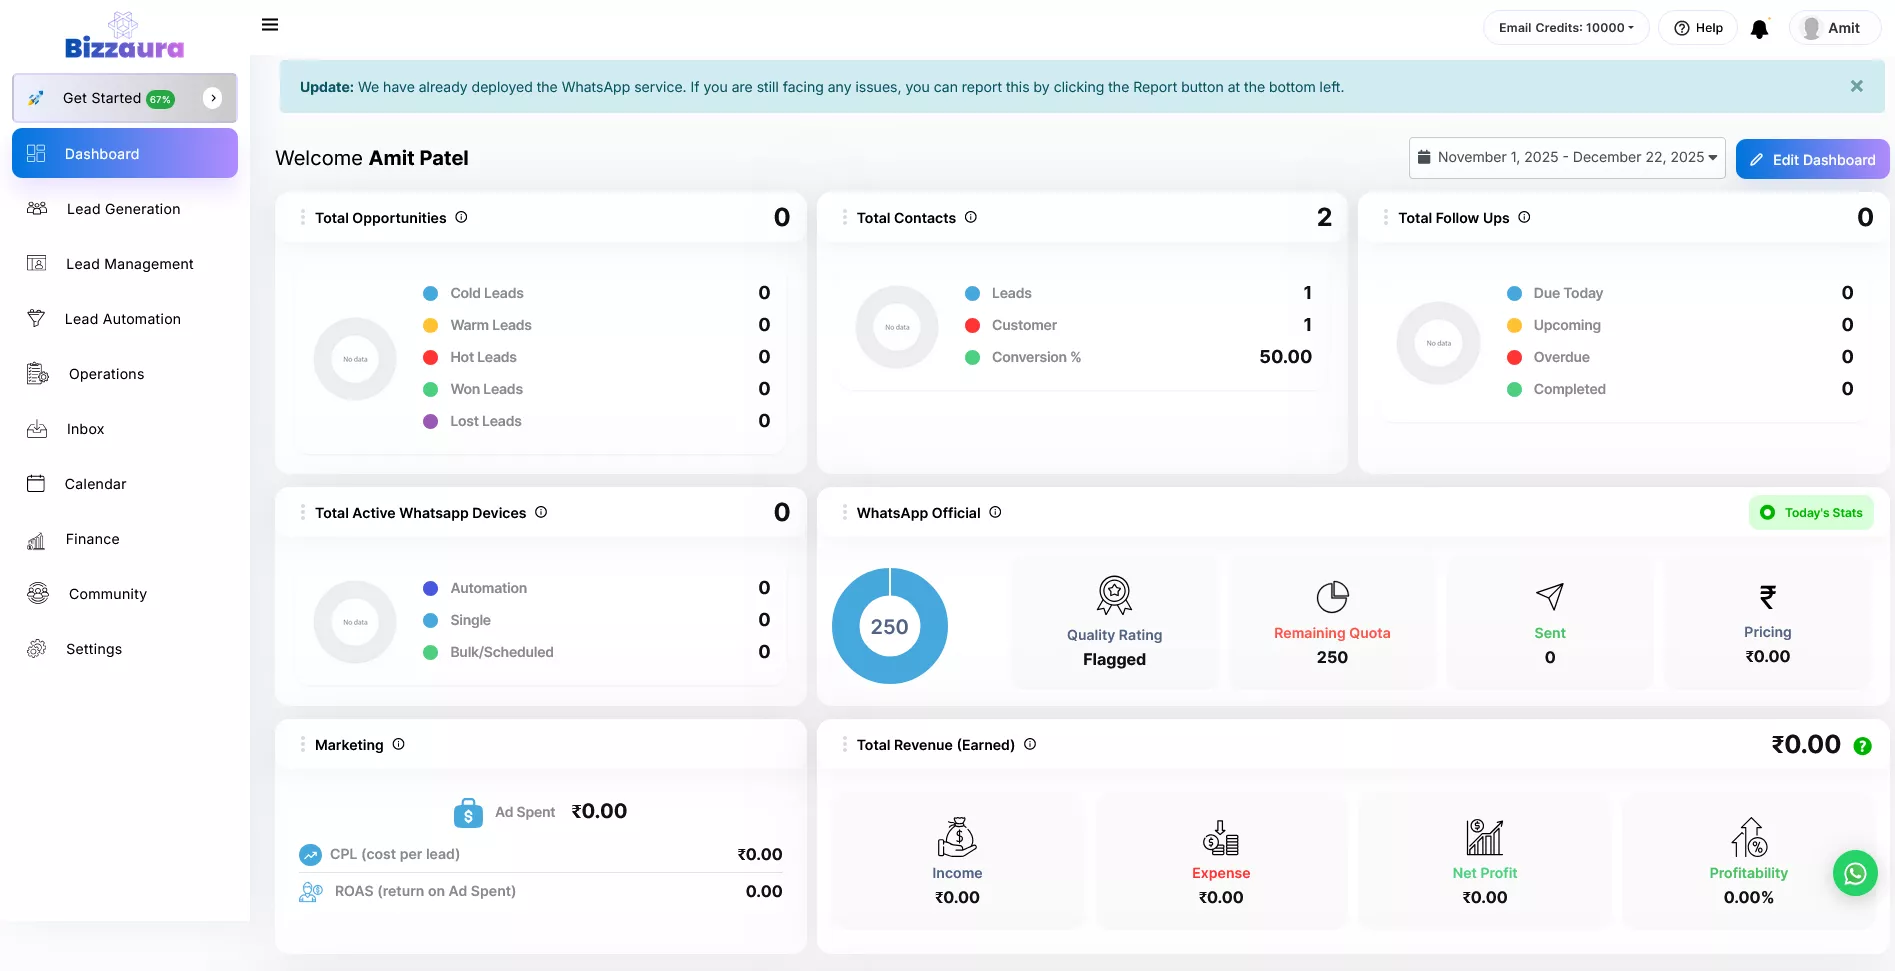The width and height of the screenshot is (1895, 971).
Task: Open the Email Credits dropdown
Action: [x=1565, y=28]
